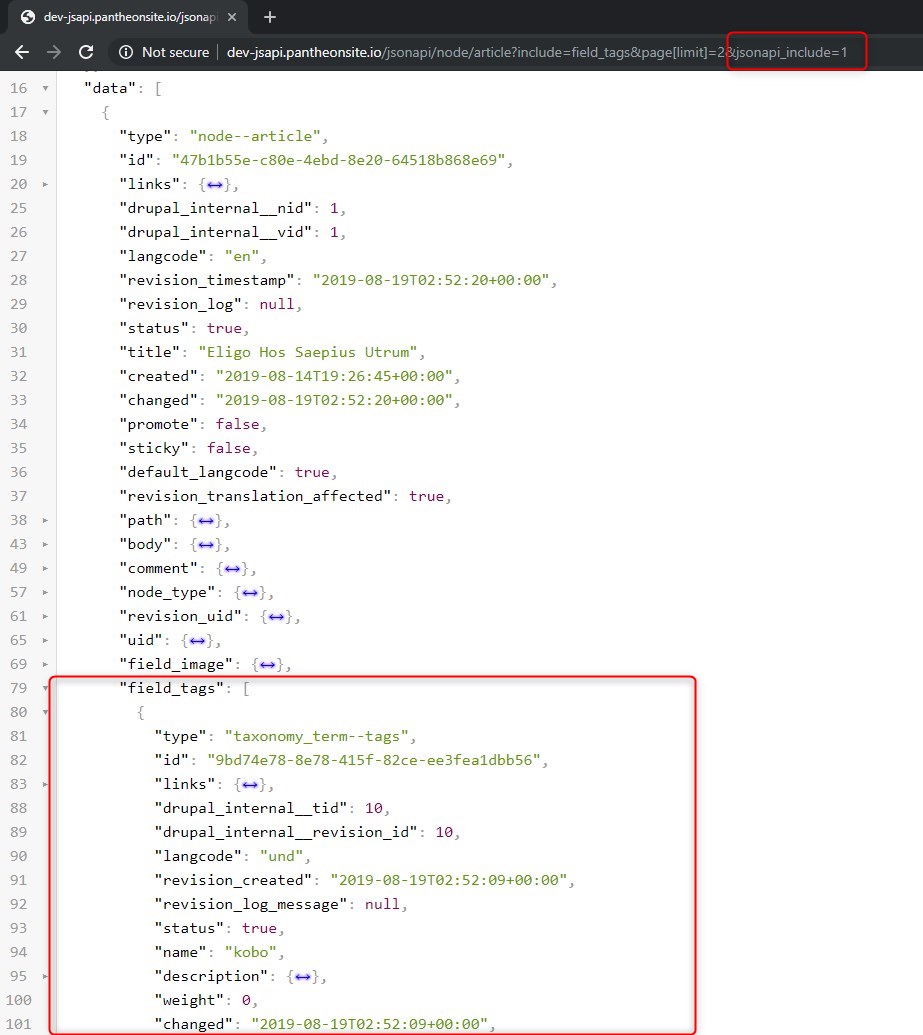This screenshot has width=923, height=1035.
Task: Collapse the "field_tags" array on line 79
Action: click(x=45, y=688)
